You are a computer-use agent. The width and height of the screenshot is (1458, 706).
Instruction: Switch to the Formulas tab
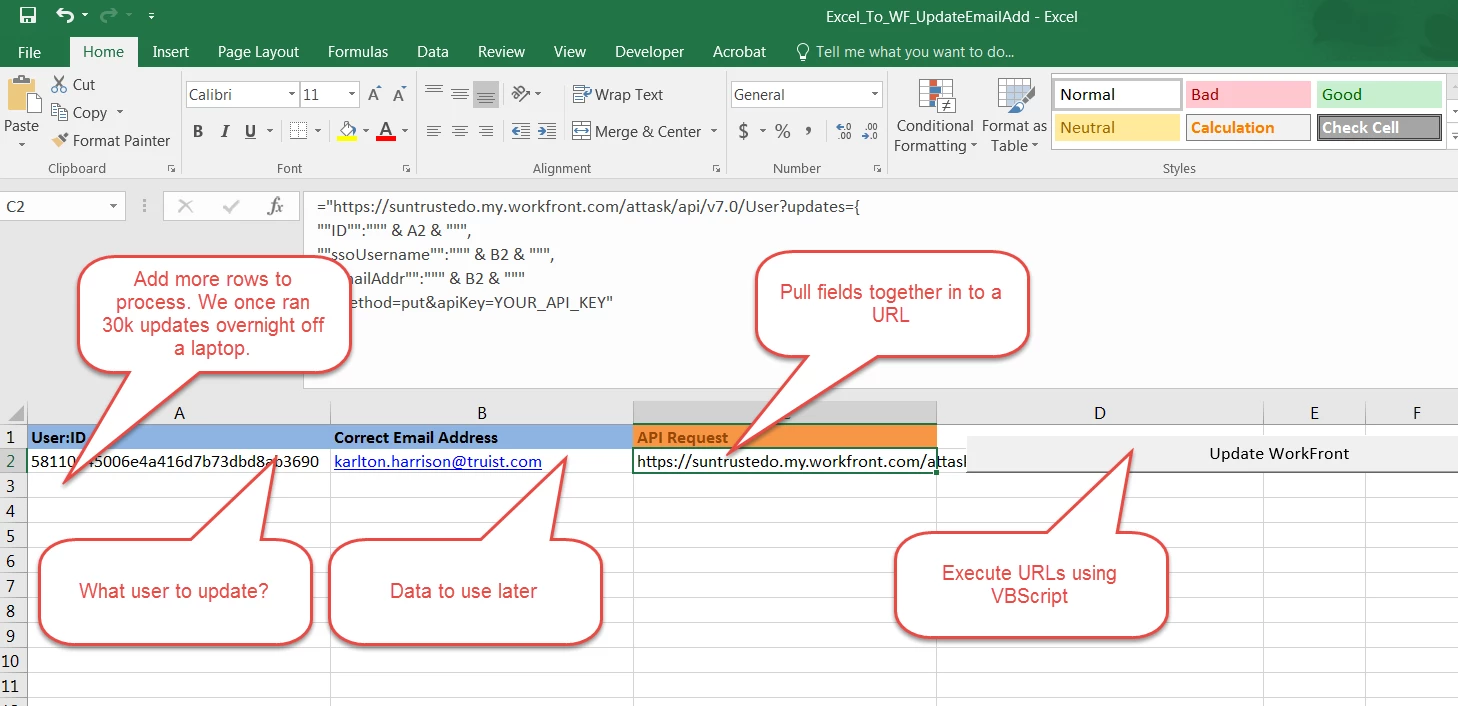pyautogui.click(x=358, y=52)
